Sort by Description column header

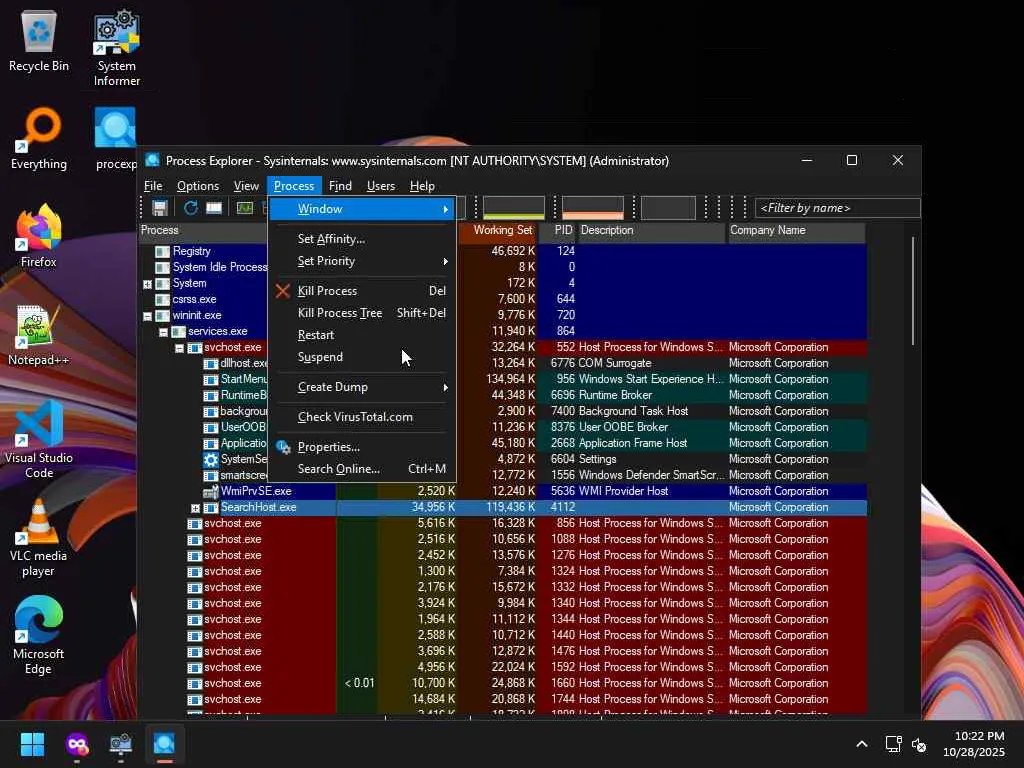pyautogui.click(x=651, y=231)
